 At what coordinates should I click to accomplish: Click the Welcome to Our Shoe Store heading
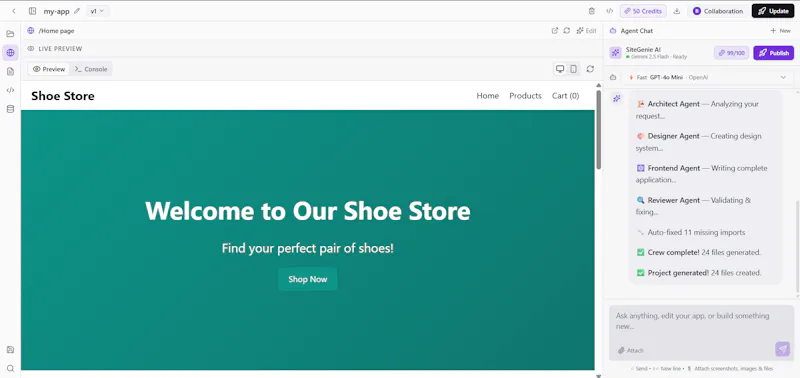coord(308,211)
